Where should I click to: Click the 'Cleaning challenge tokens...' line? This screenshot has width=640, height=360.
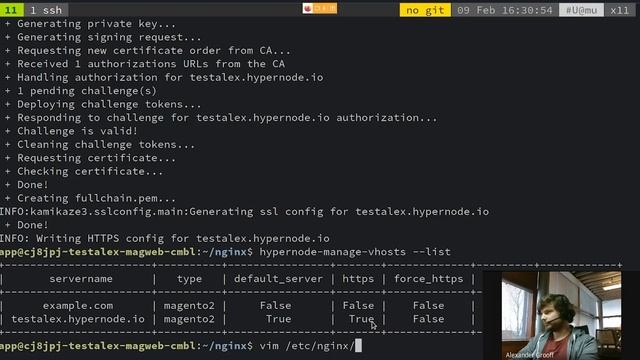(x=100, y=145)
